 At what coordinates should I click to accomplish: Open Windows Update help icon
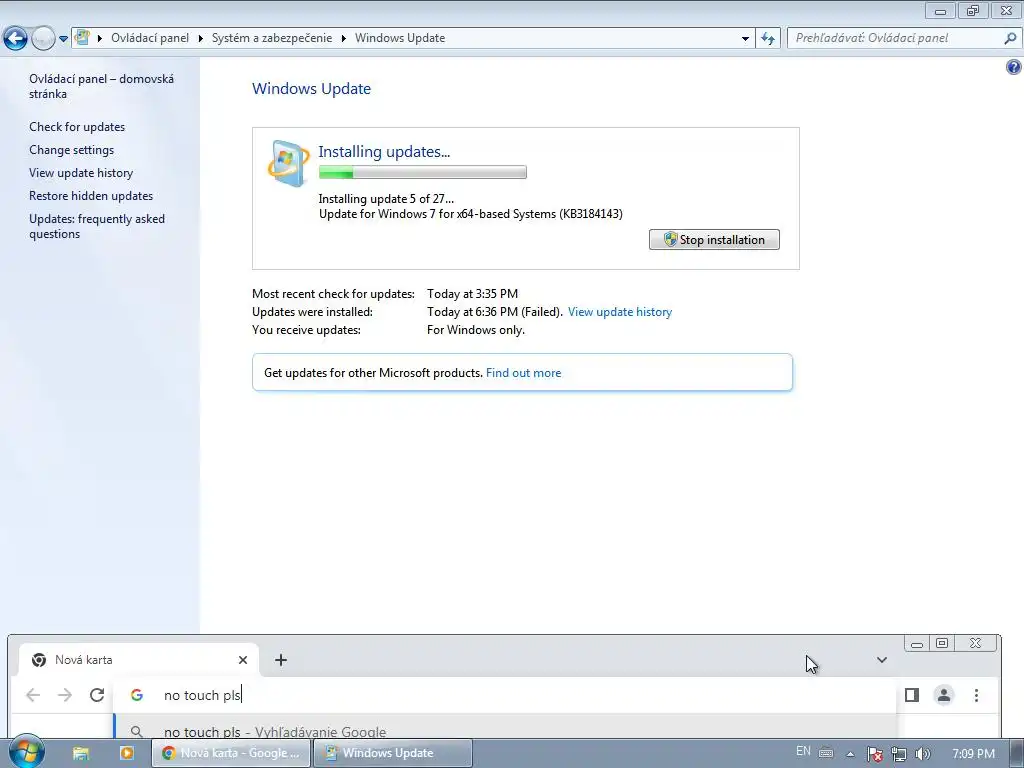[1014, 67]
